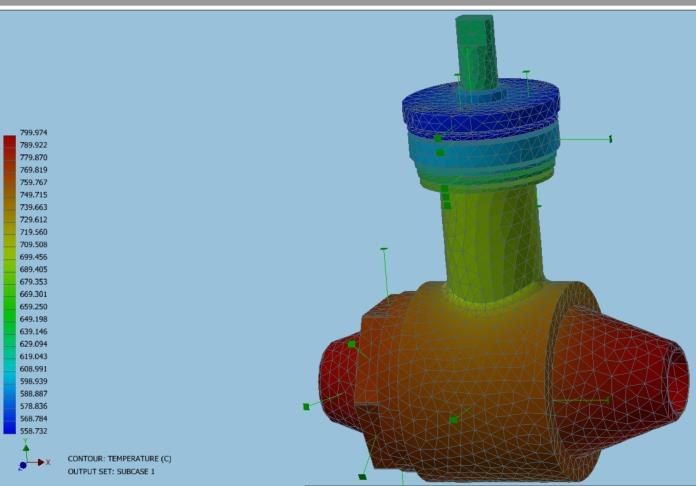Image resolution: width=696 pixels, height=486 pixels.
Task: Click the green square marker at bottom-left of model
Action: (x=305, y=407)
